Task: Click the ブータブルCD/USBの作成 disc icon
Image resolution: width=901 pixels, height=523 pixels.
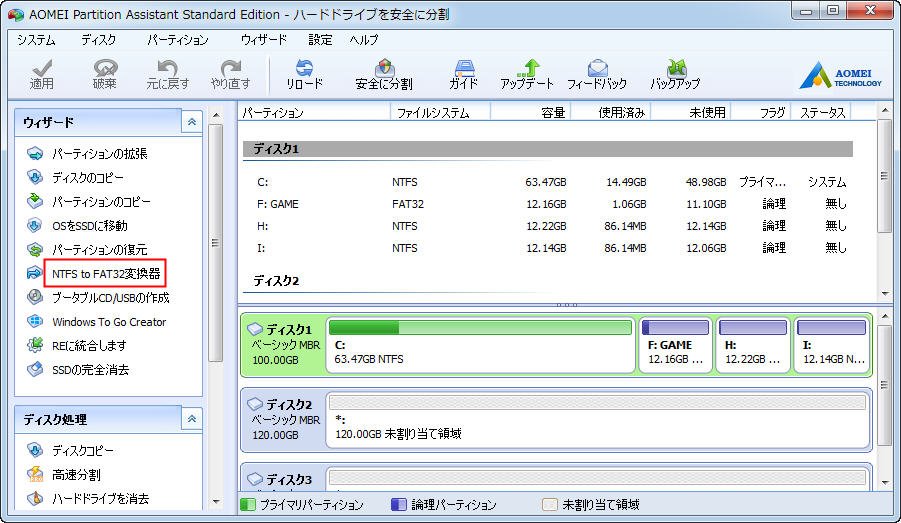Action: click(35, 297)
